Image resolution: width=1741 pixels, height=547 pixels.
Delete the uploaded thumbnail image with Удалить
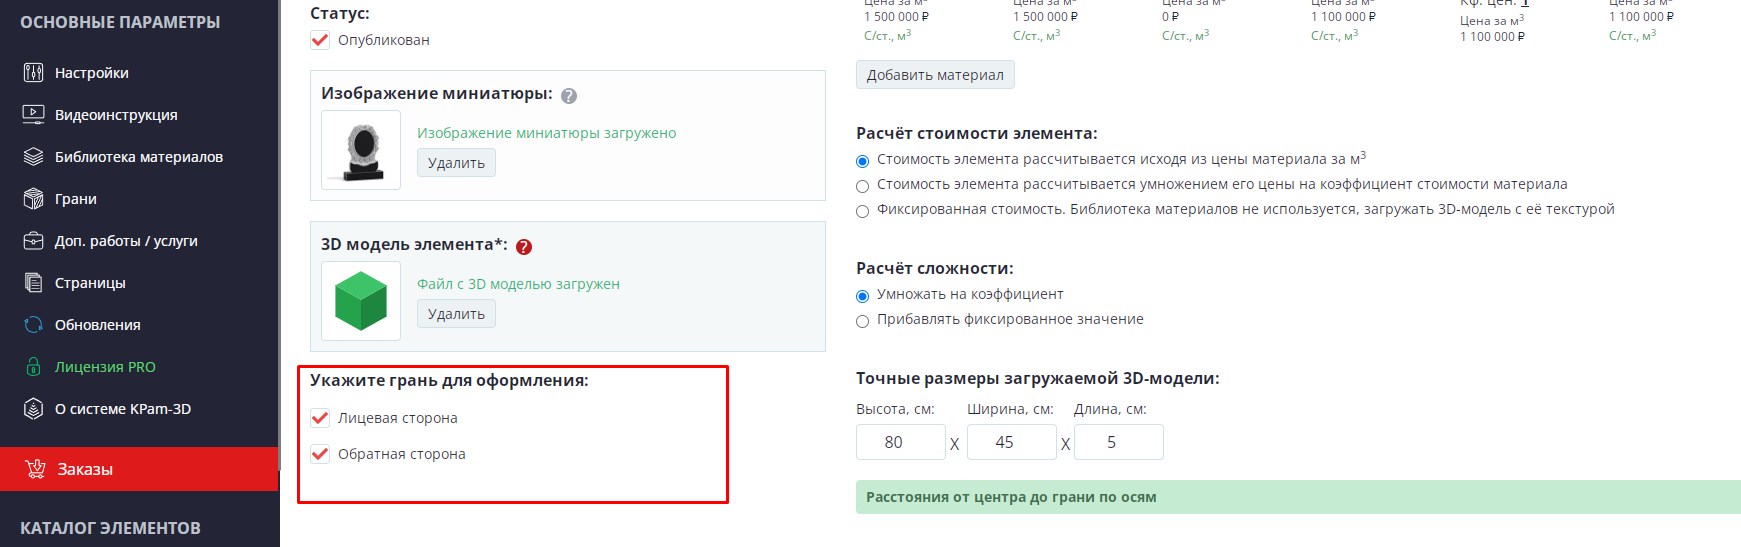pyautogui.click(x=456, y=163)
